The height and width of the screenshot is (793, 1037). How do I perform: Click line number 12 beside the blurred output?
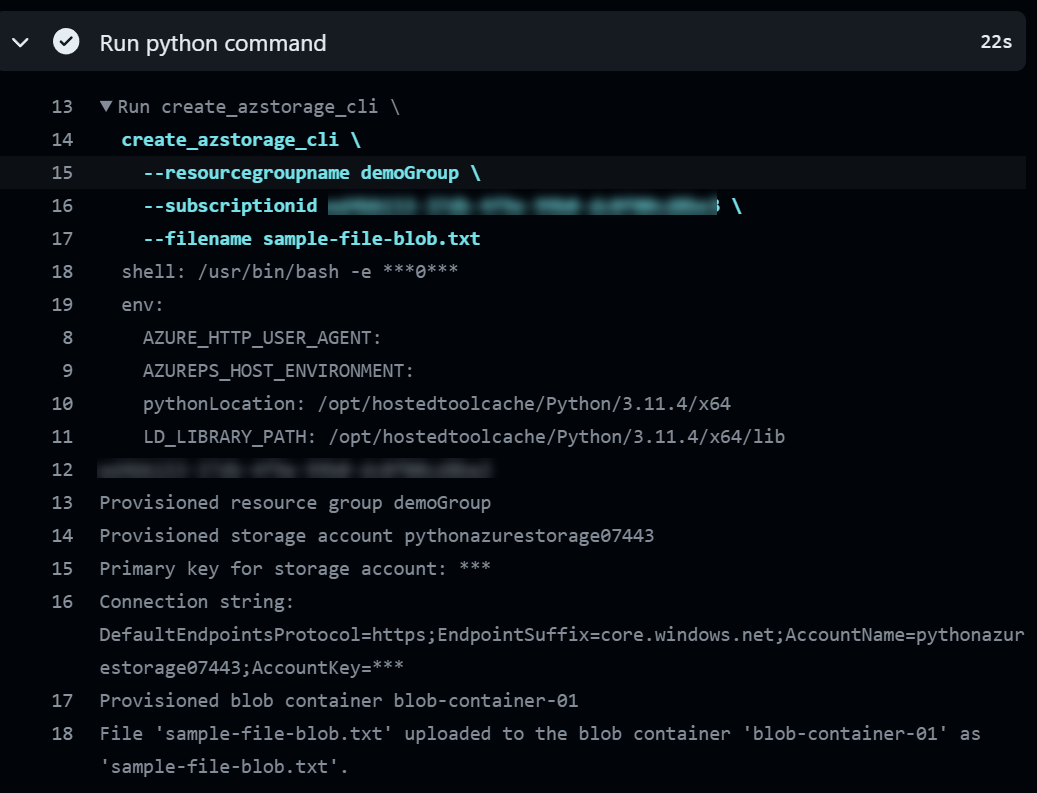62,469
